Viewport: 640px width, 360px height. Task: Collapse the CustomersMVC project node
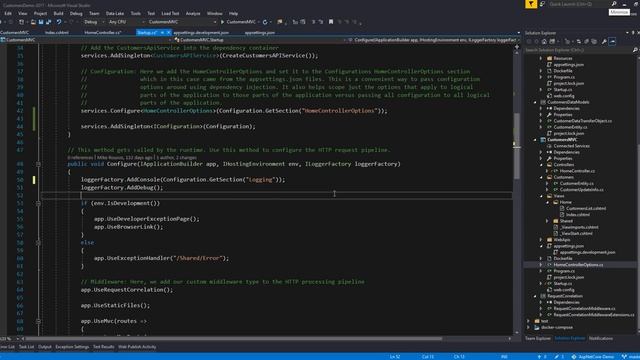click(535, 140)
